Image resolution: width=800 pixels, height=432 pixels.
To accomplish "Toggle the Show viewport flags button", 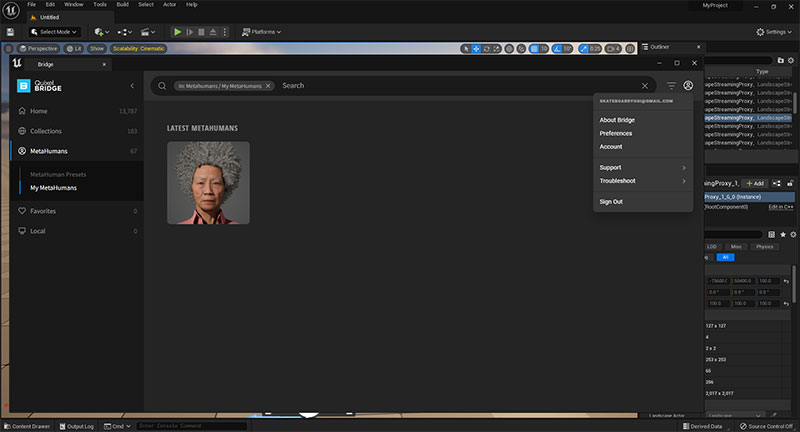I will point(97,48).
